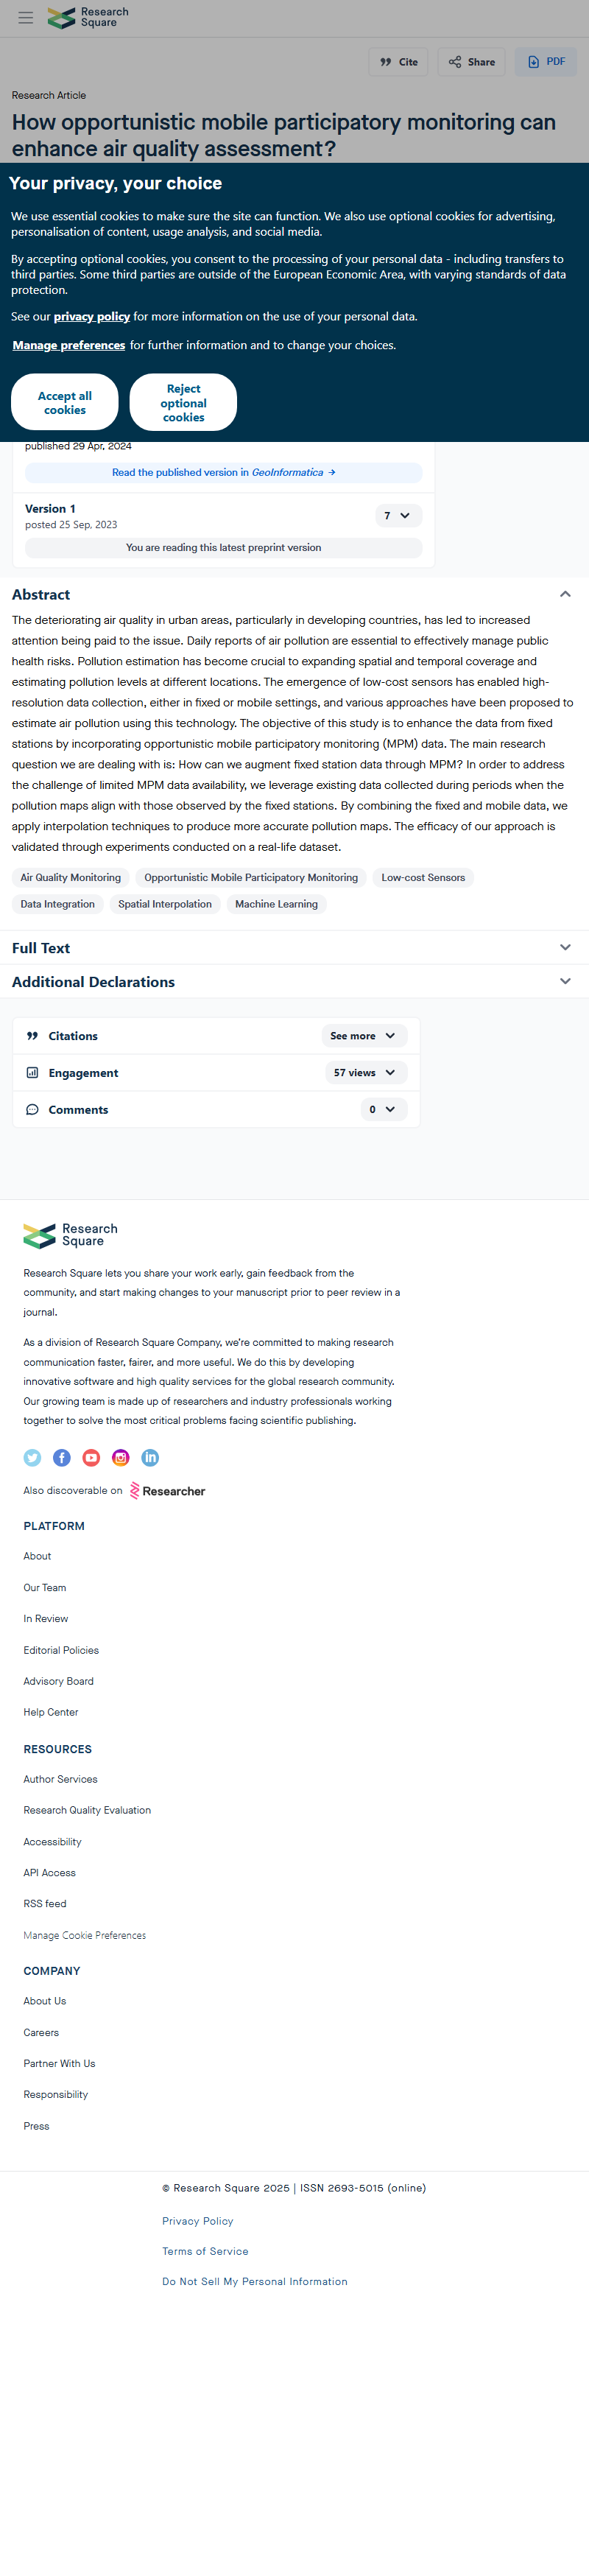The height and width of the screenshot is (2576, 589).
Task: Select the Machine Learning keyword tag
Action: (x=276, y=904)
